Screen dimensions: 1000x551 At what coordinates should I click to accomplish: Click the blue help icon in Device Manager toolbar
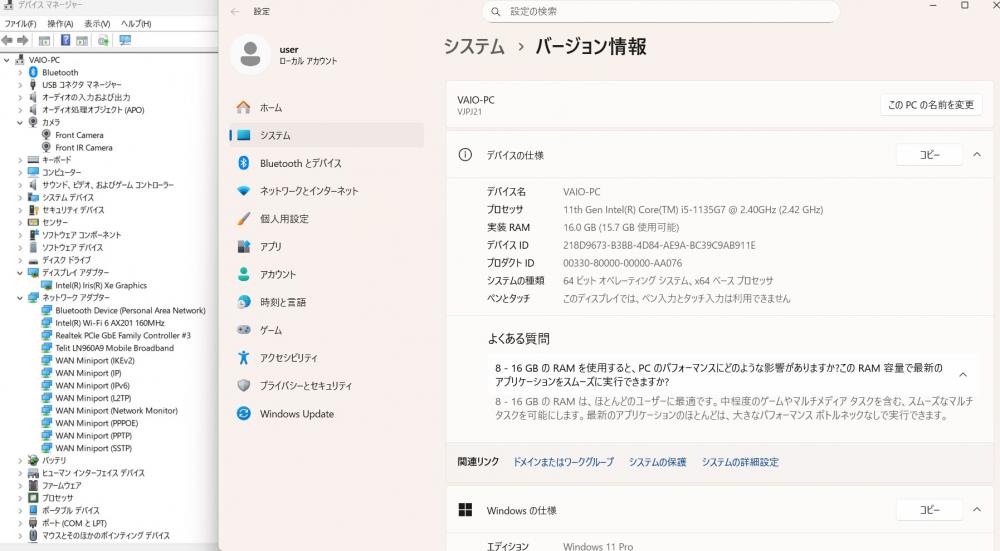(x=65, y=40)
